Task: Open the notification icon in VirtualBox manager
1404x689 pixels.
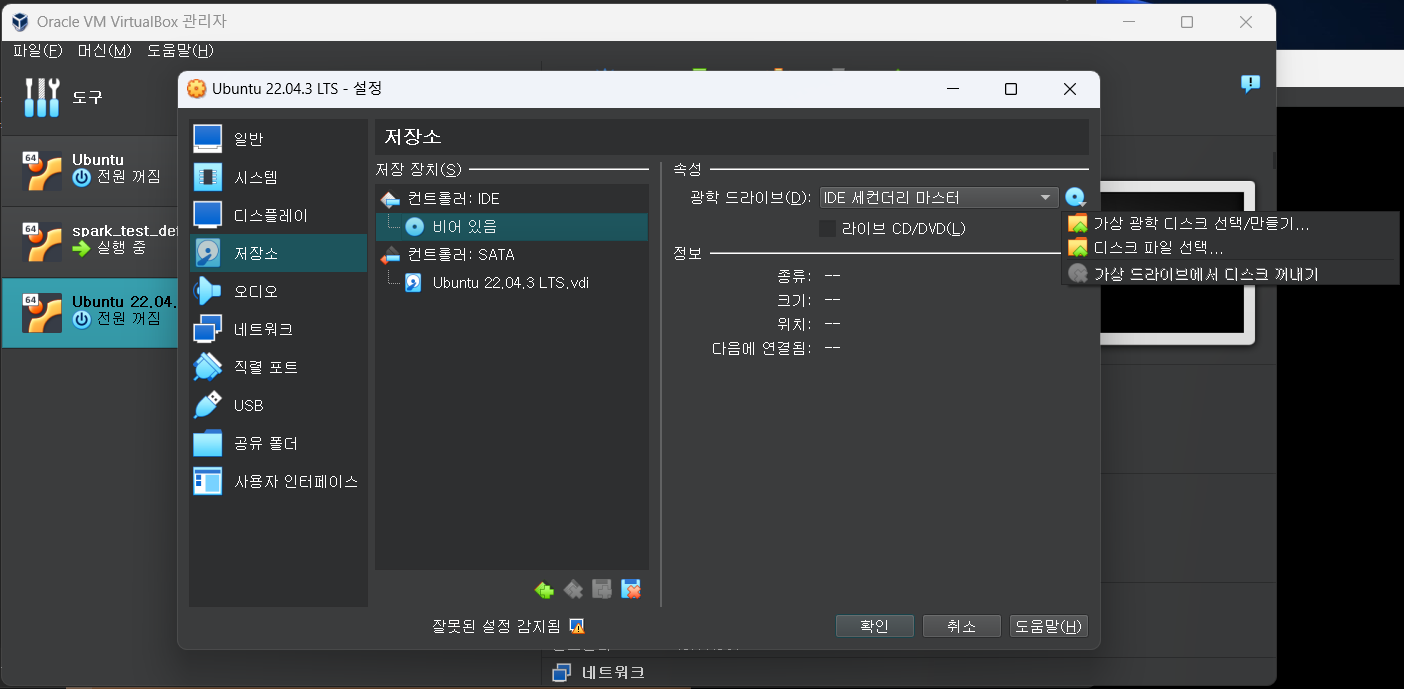Action: coord(1250,84)
